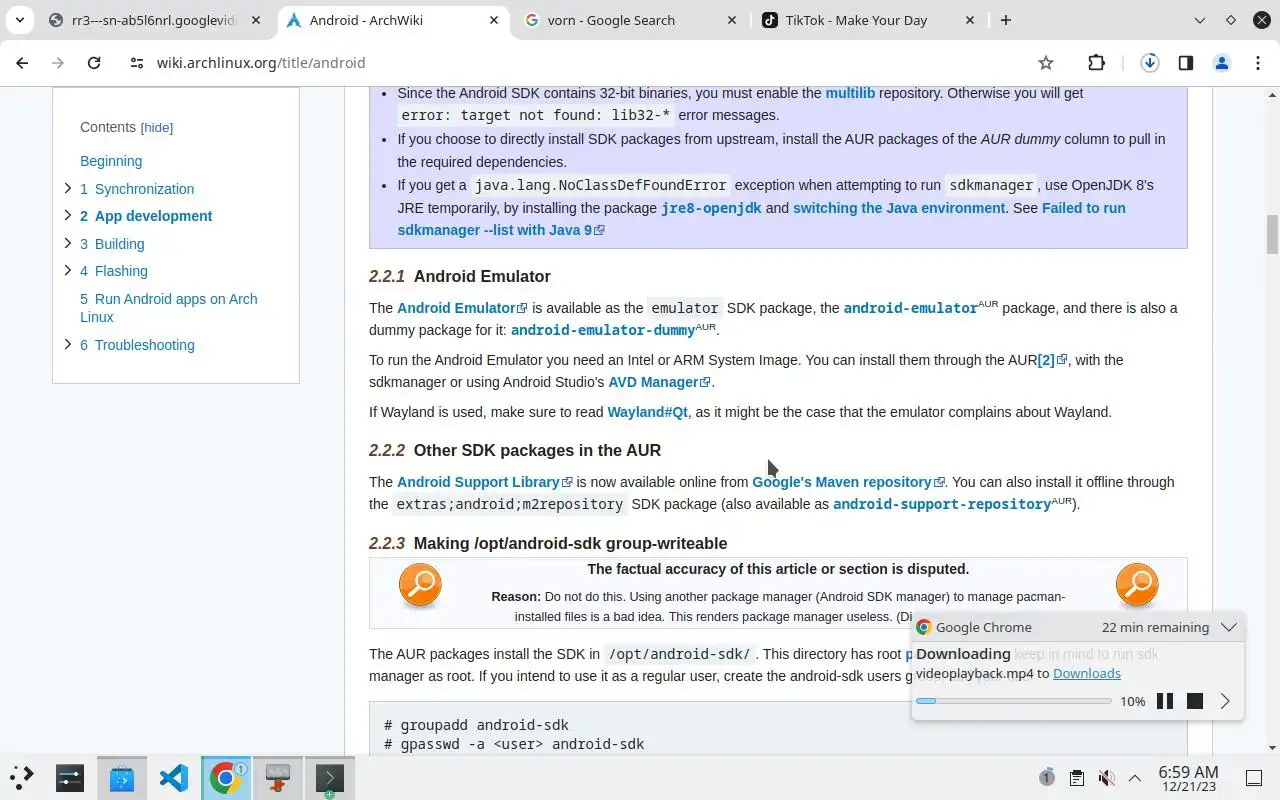Switch to the rr3---sn-ab5l6nrl.googlevideo tab

tap(155, 20)
